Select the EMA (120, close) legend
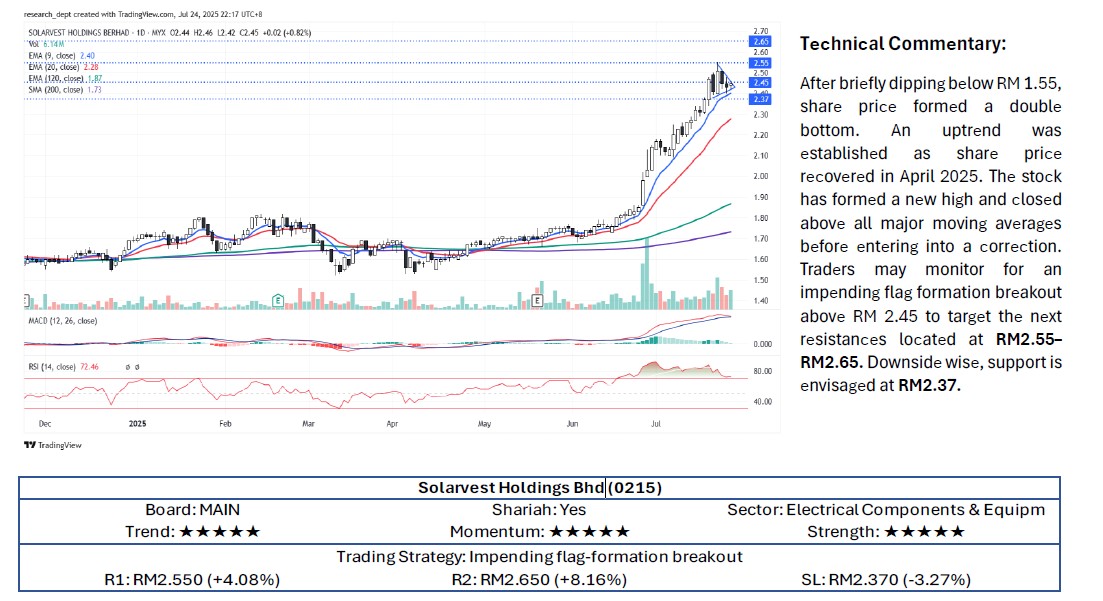The image size is (1103, 601). [65, 78]
